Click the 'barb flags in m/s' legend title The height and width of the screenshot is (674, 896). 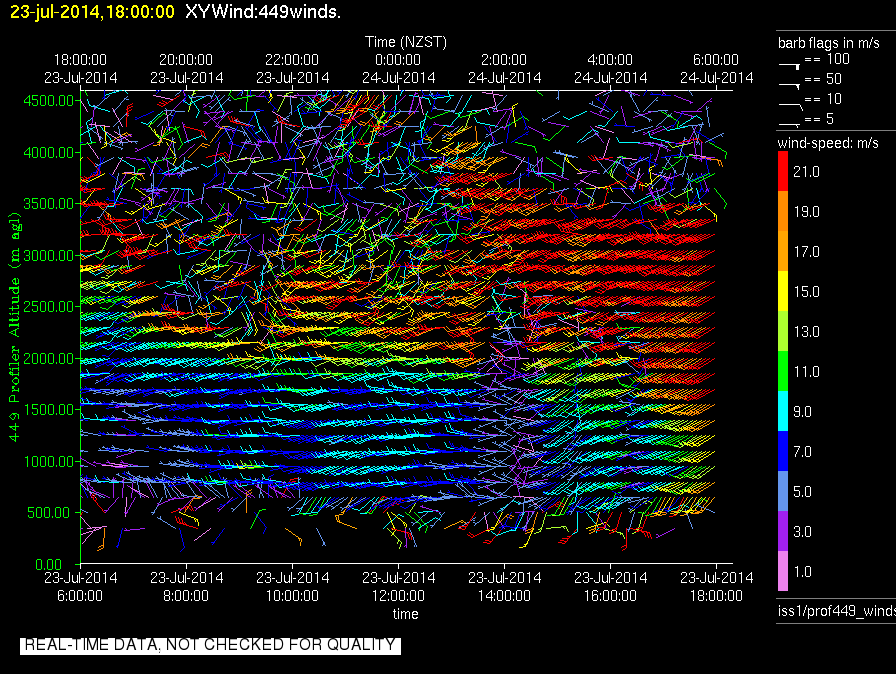point(828,43)
